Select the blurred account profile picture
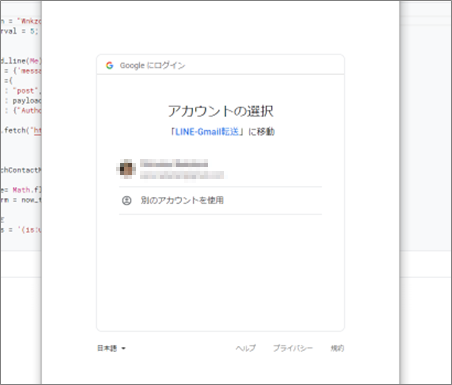The image size is (452, 385). click(126, 169)
